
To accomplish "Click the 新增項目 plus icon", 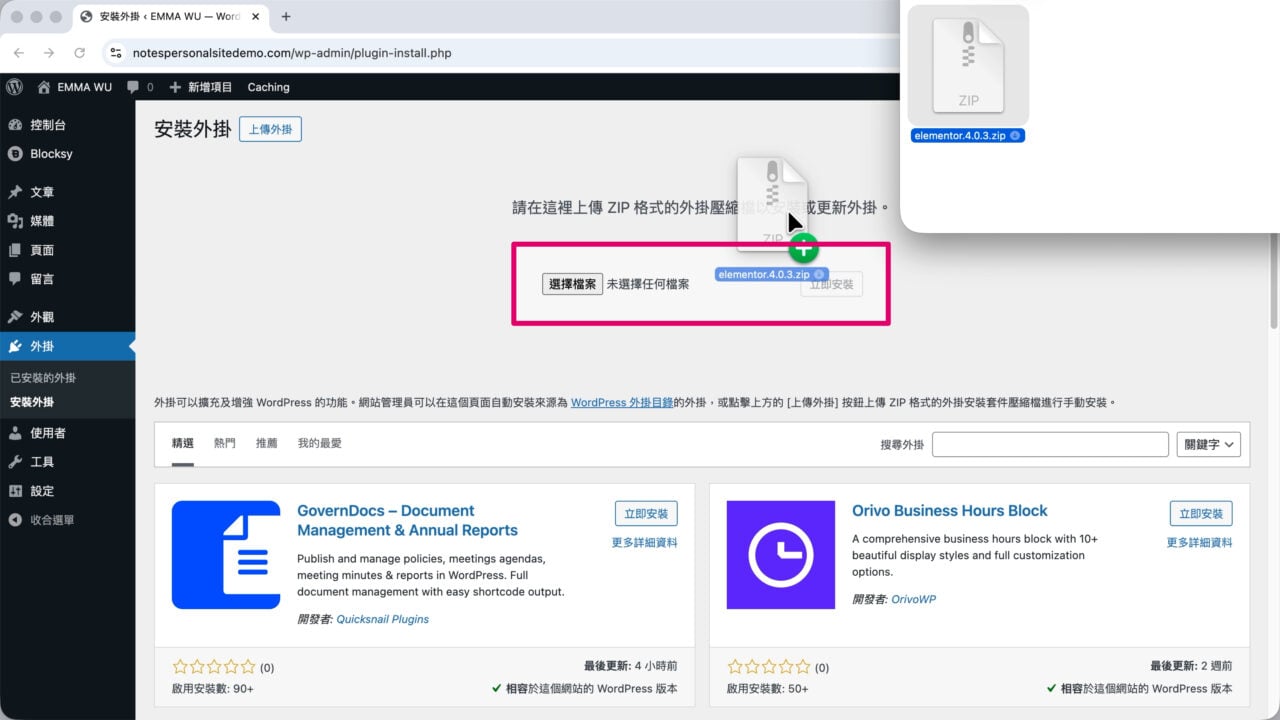I will coord(175,87).
